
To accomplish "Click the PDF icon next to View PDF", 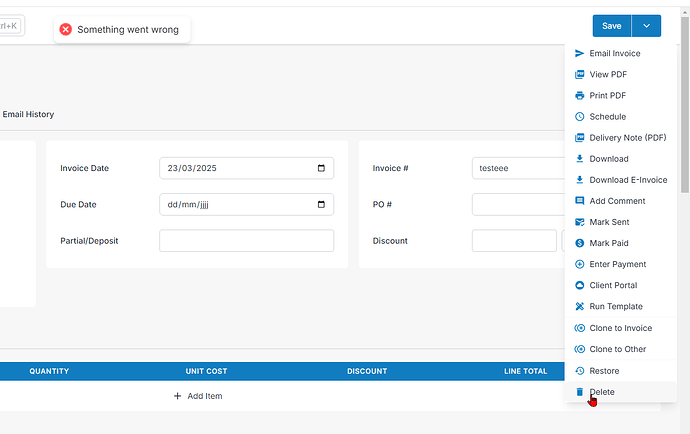I will coord(580,74).
